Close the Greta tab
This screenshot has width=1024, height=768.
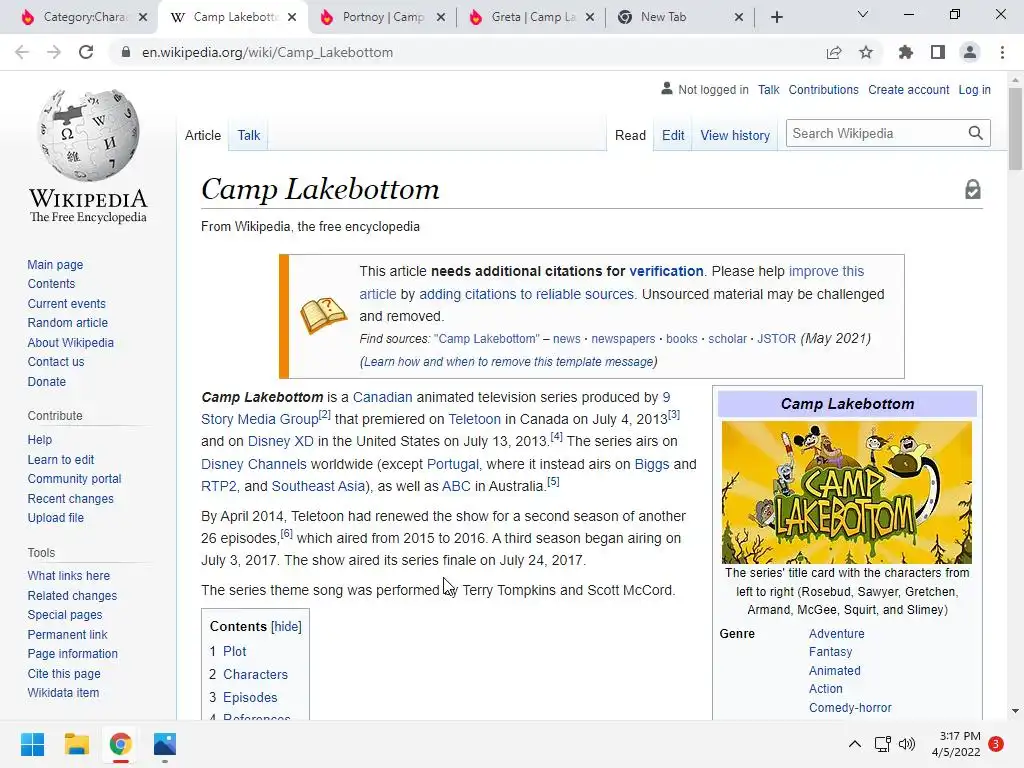[590, 17]
